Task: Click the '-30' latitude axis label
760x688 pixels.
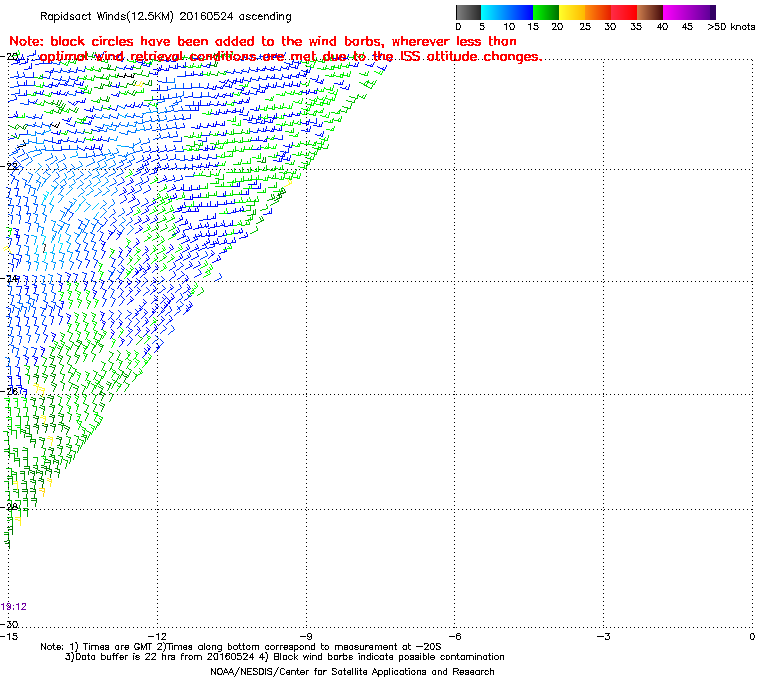Action: [10, 624]
